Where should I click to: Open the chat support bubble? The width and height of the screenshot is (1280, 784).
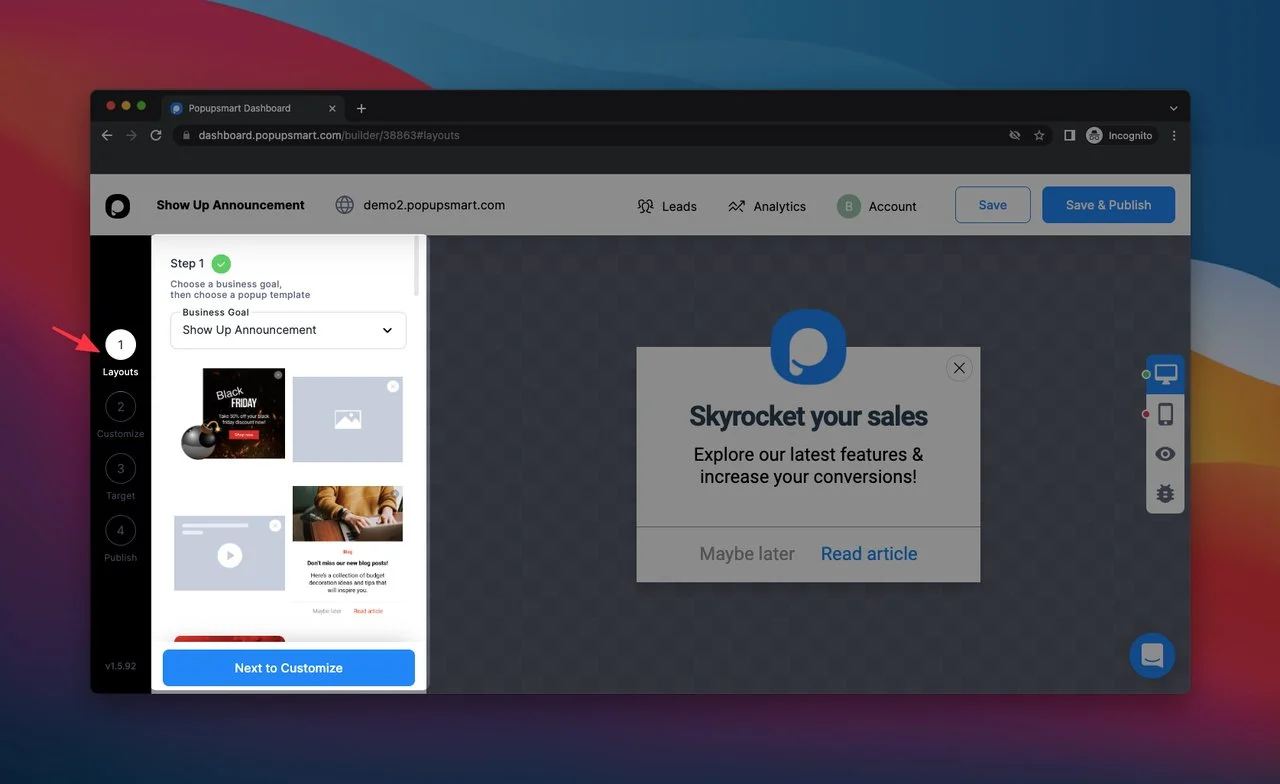click(1151, 656)
